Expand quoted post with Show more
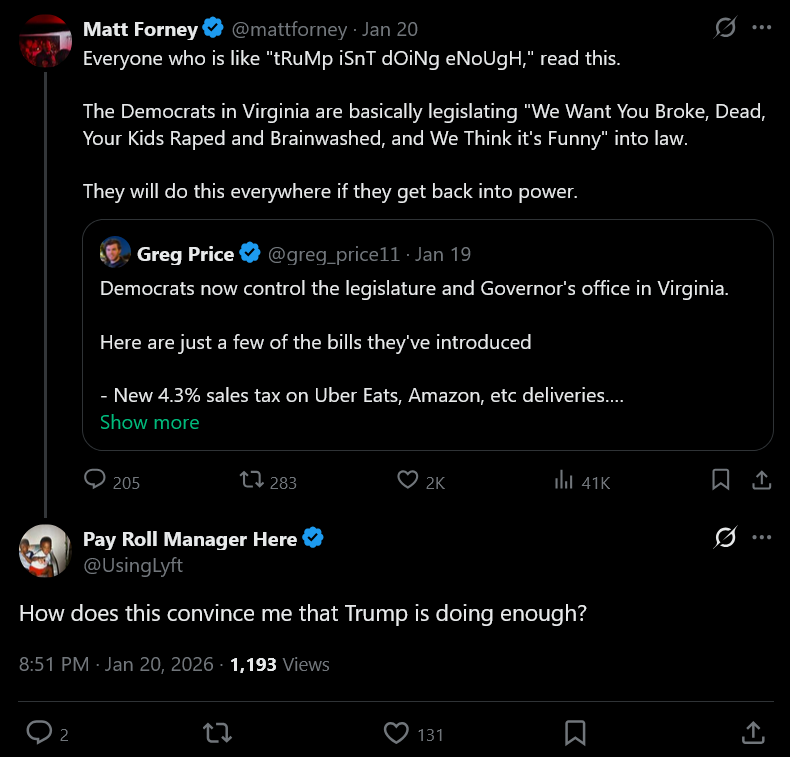 (150, 422)
